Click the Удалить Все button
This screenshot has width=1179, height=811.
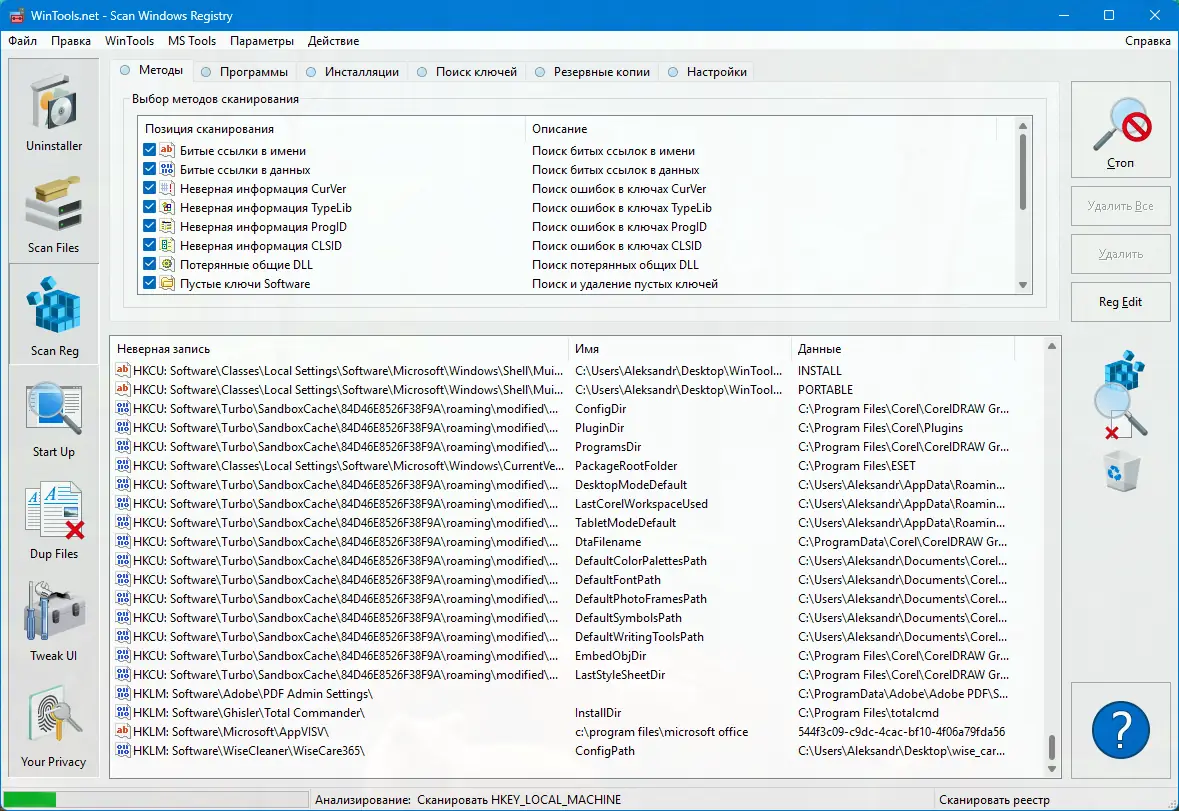(1120, 206)
